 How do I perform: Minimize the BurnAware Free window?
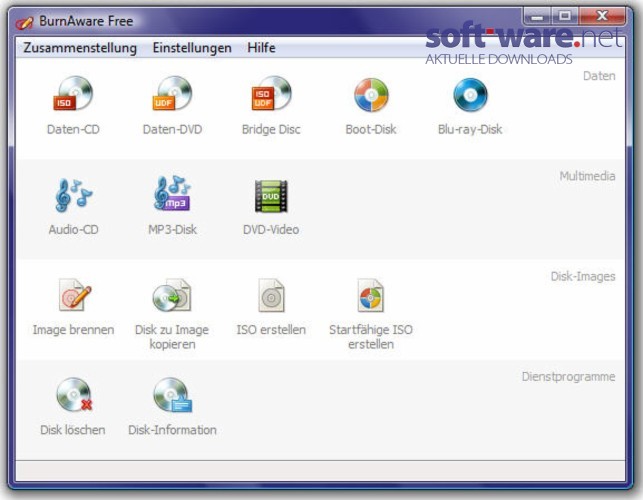pos(537,16)
